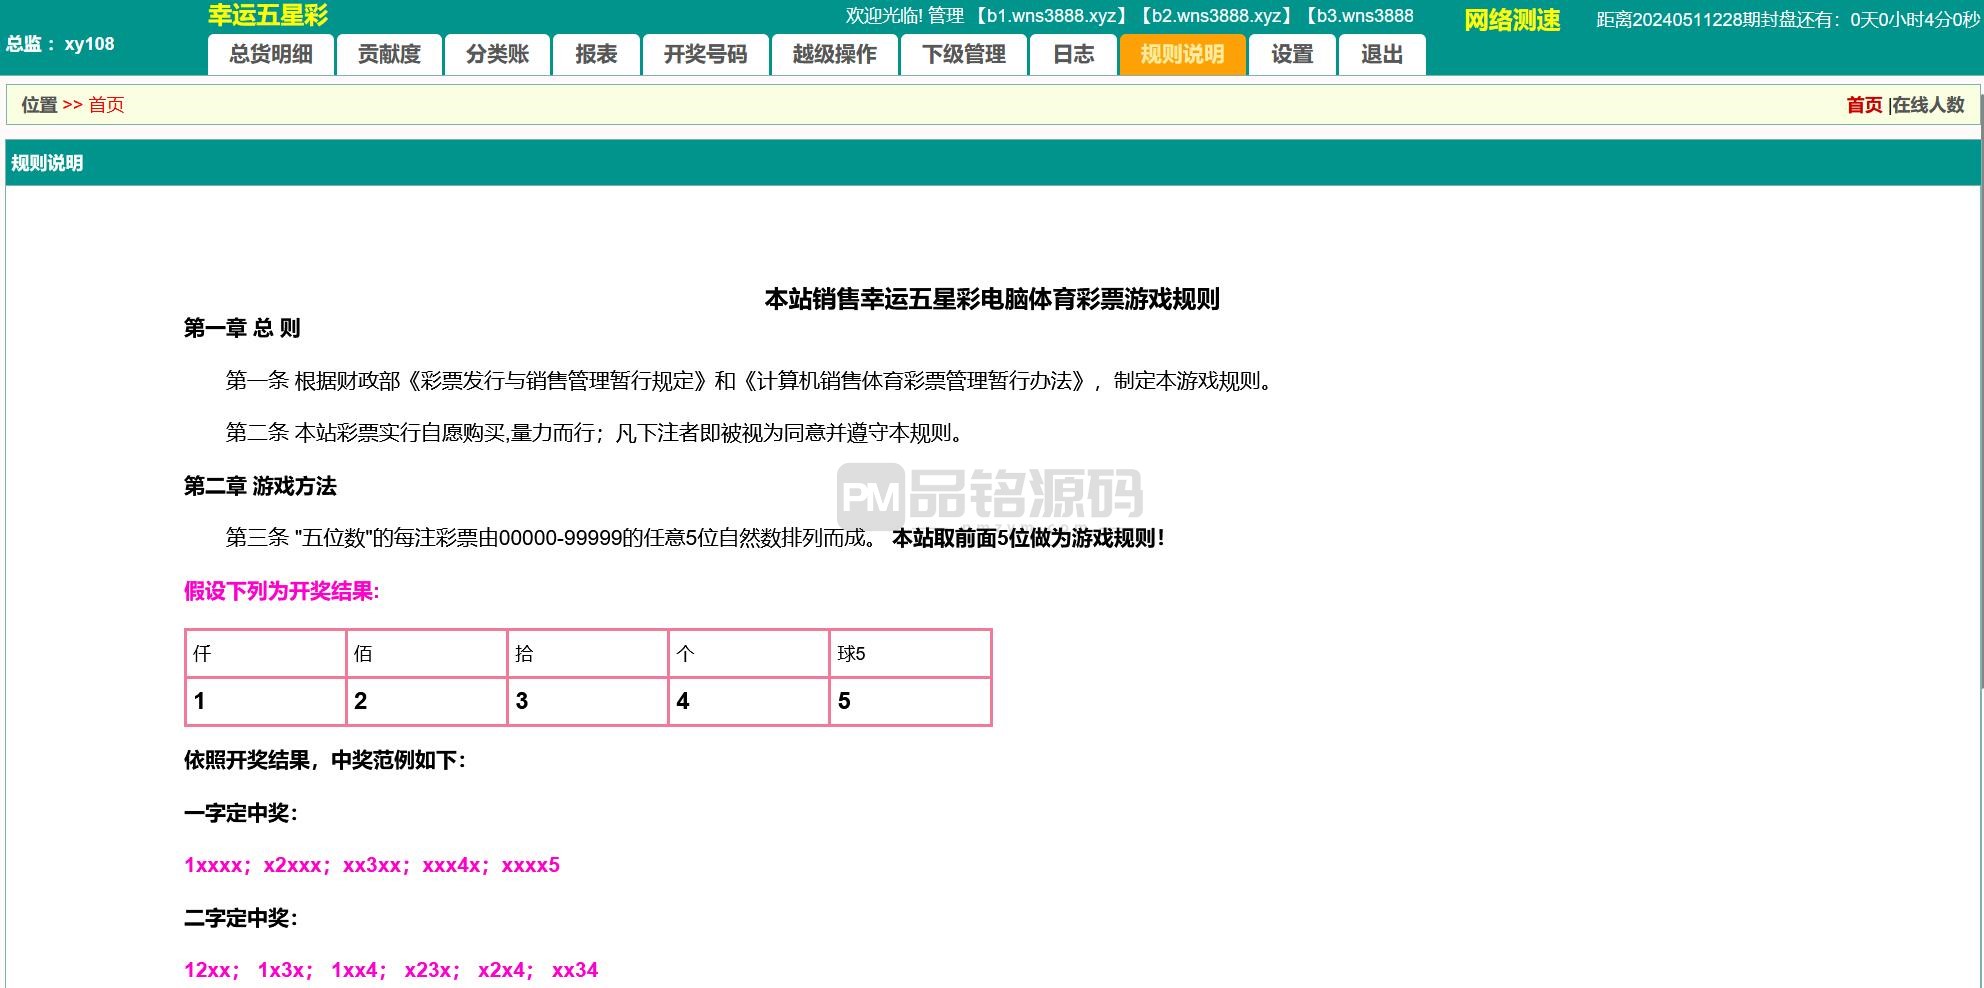Open the 在线人数 link
The image size is (1984, 988).
coord(1928,105)
